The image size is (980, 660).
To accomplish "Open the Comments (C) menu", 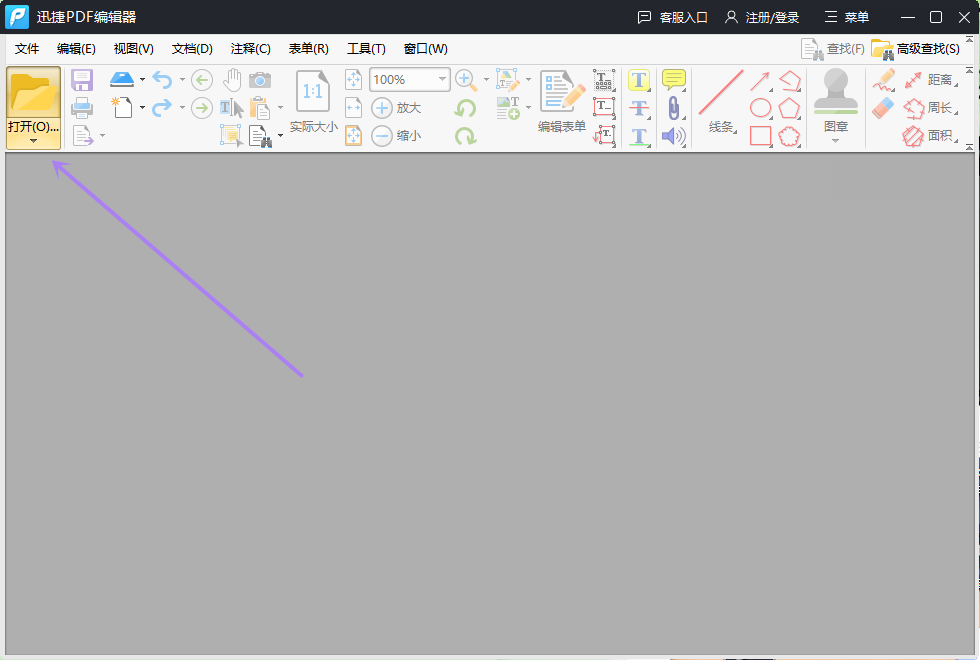I will pos(251,49).
